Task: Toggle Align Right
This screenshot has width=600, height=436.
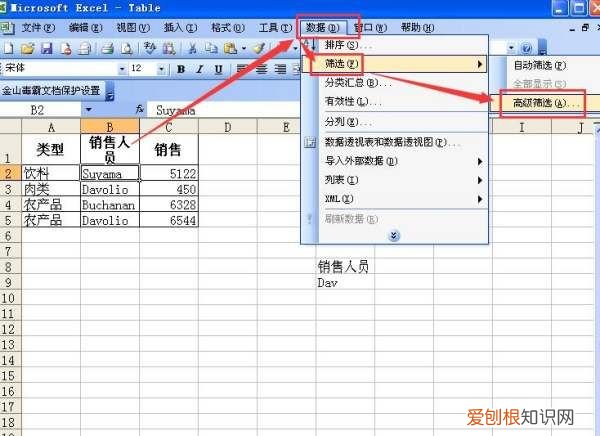Action: point(280,69)
